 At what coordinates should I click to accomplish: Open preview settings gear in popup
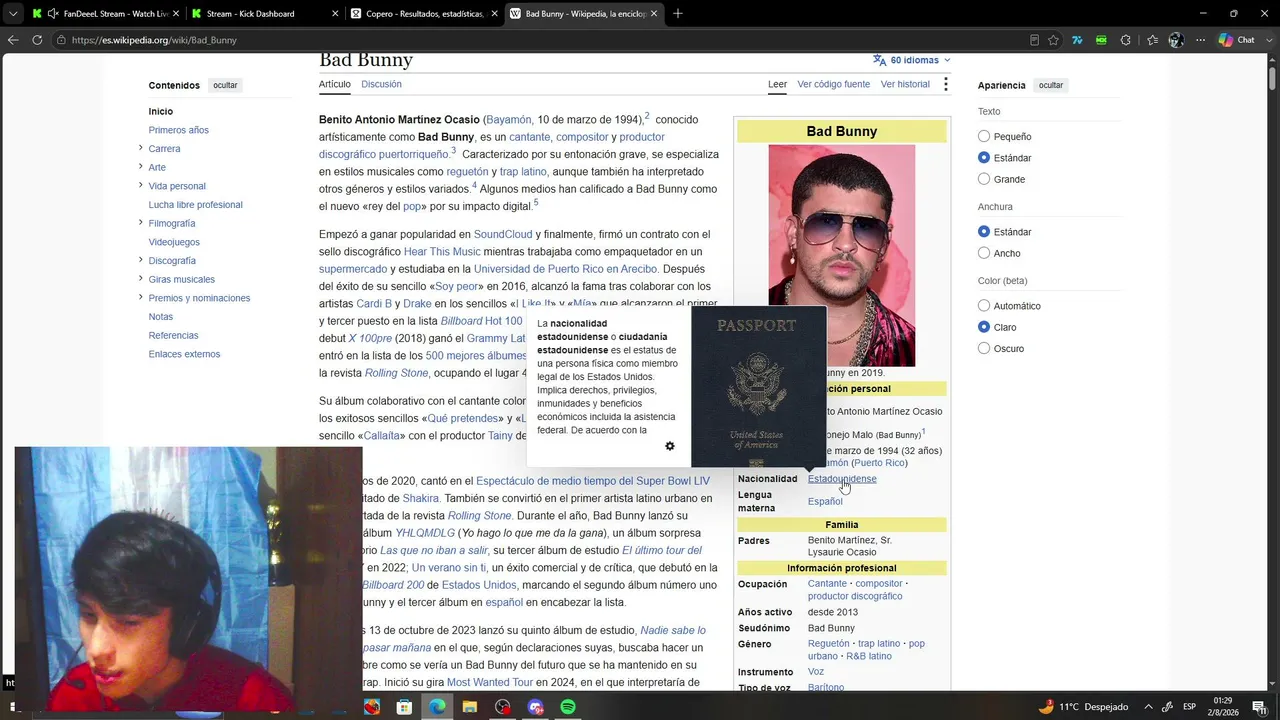coord(670,446)
